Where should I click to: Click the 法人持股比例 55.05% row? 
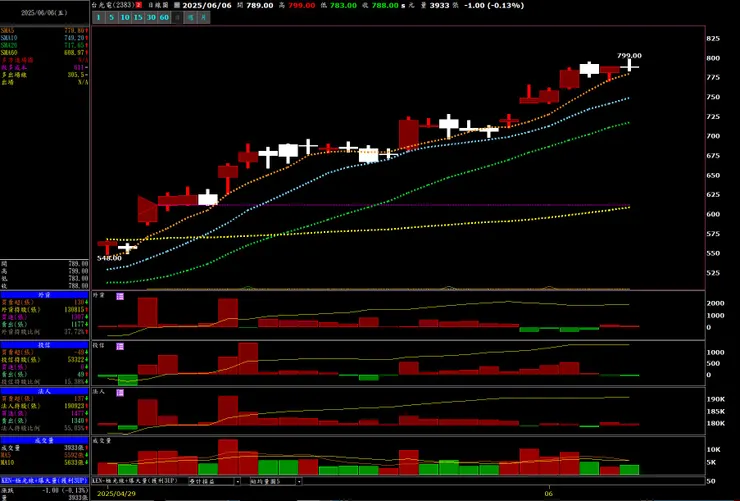pos(44,428)
